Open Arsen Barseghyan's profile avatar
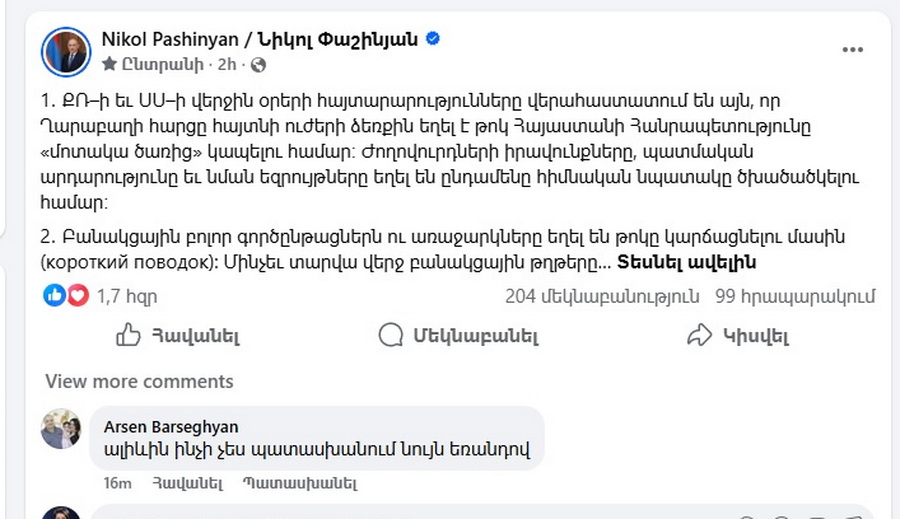The width and height of the screenshot is (900, 519). tap(61, 429)
